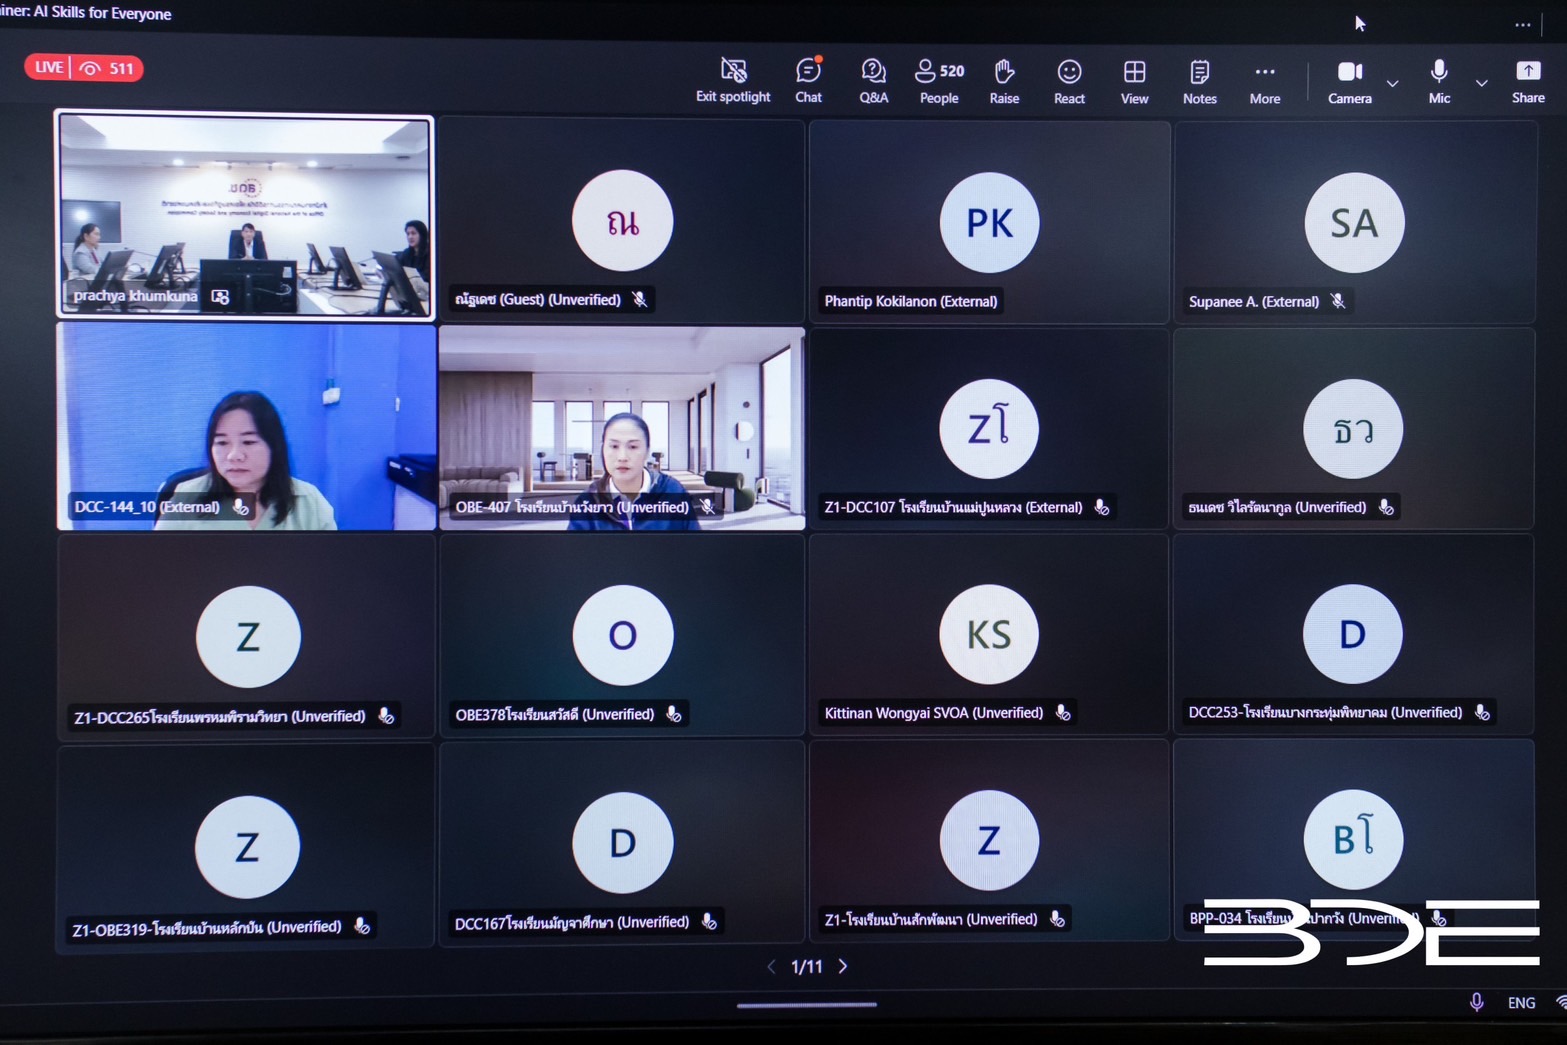The height and width of the screenshot is (1045, 1567).
Task: Toggle the Mic mute state
Action: [x=1439, y=80]
